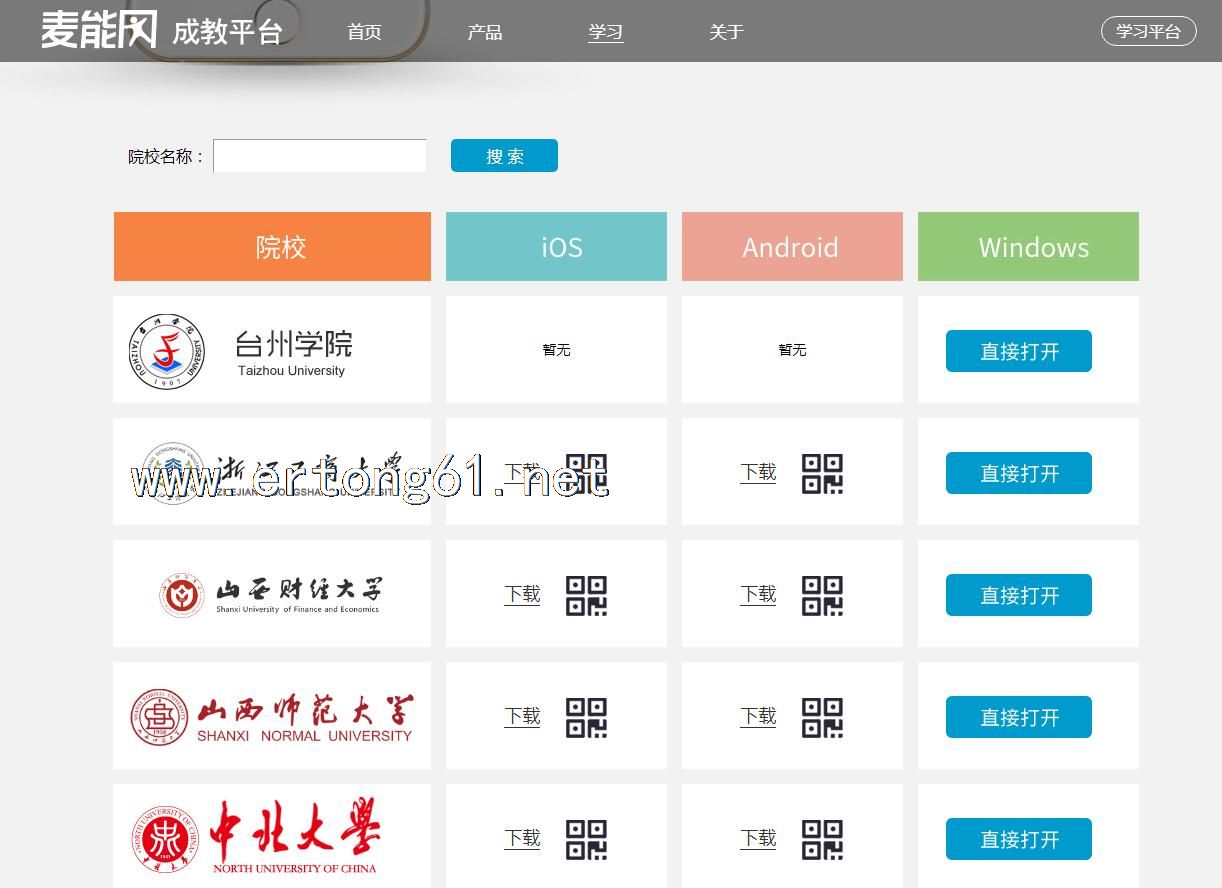Go to the 产品 menu item
This screenshot has height=888, width=1222.
(x=485, y=32)
